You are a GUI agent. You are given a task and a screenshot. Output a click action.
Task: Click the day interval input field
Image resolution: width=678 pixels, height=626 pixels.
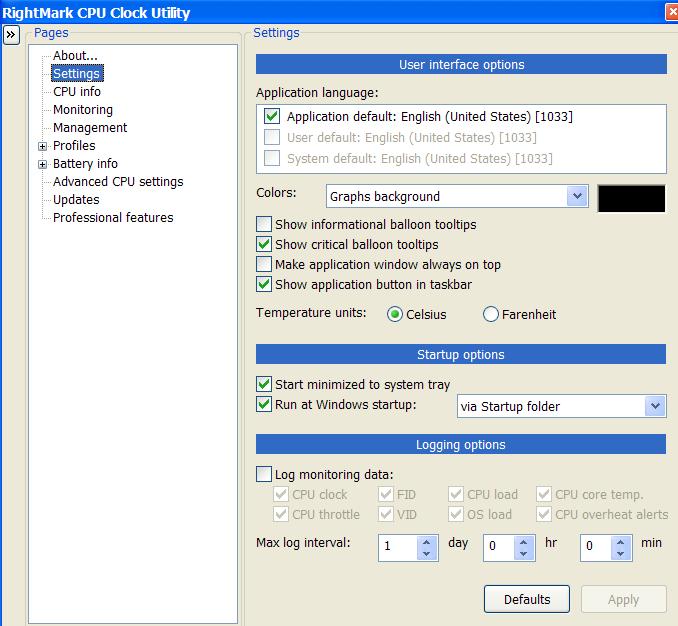point(398,548)
